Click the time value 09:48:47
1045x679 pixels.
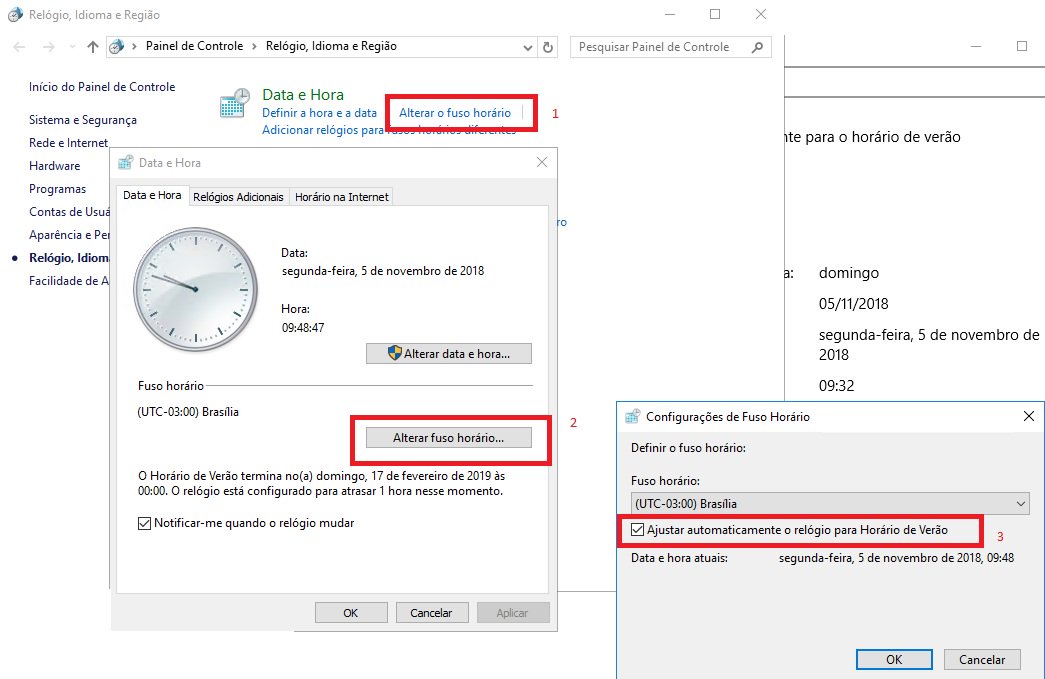click(303, 328)
